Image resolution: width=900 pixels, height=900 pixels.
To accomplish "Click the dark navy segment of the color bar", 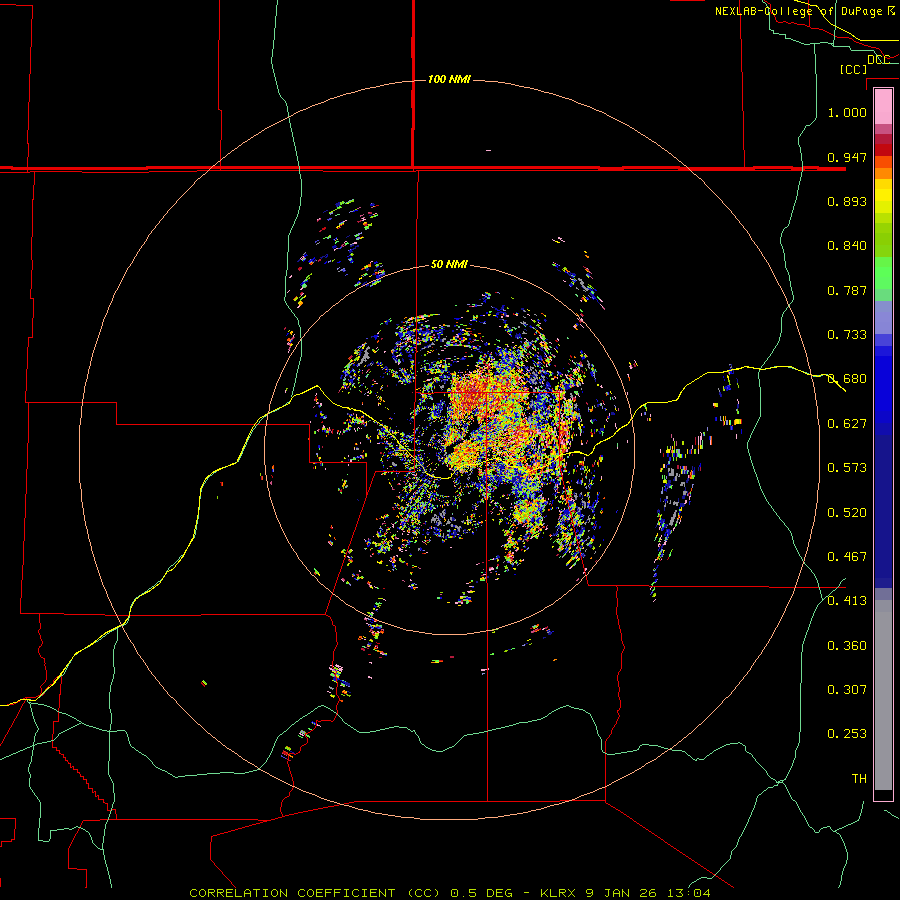I will coord(883,506).
